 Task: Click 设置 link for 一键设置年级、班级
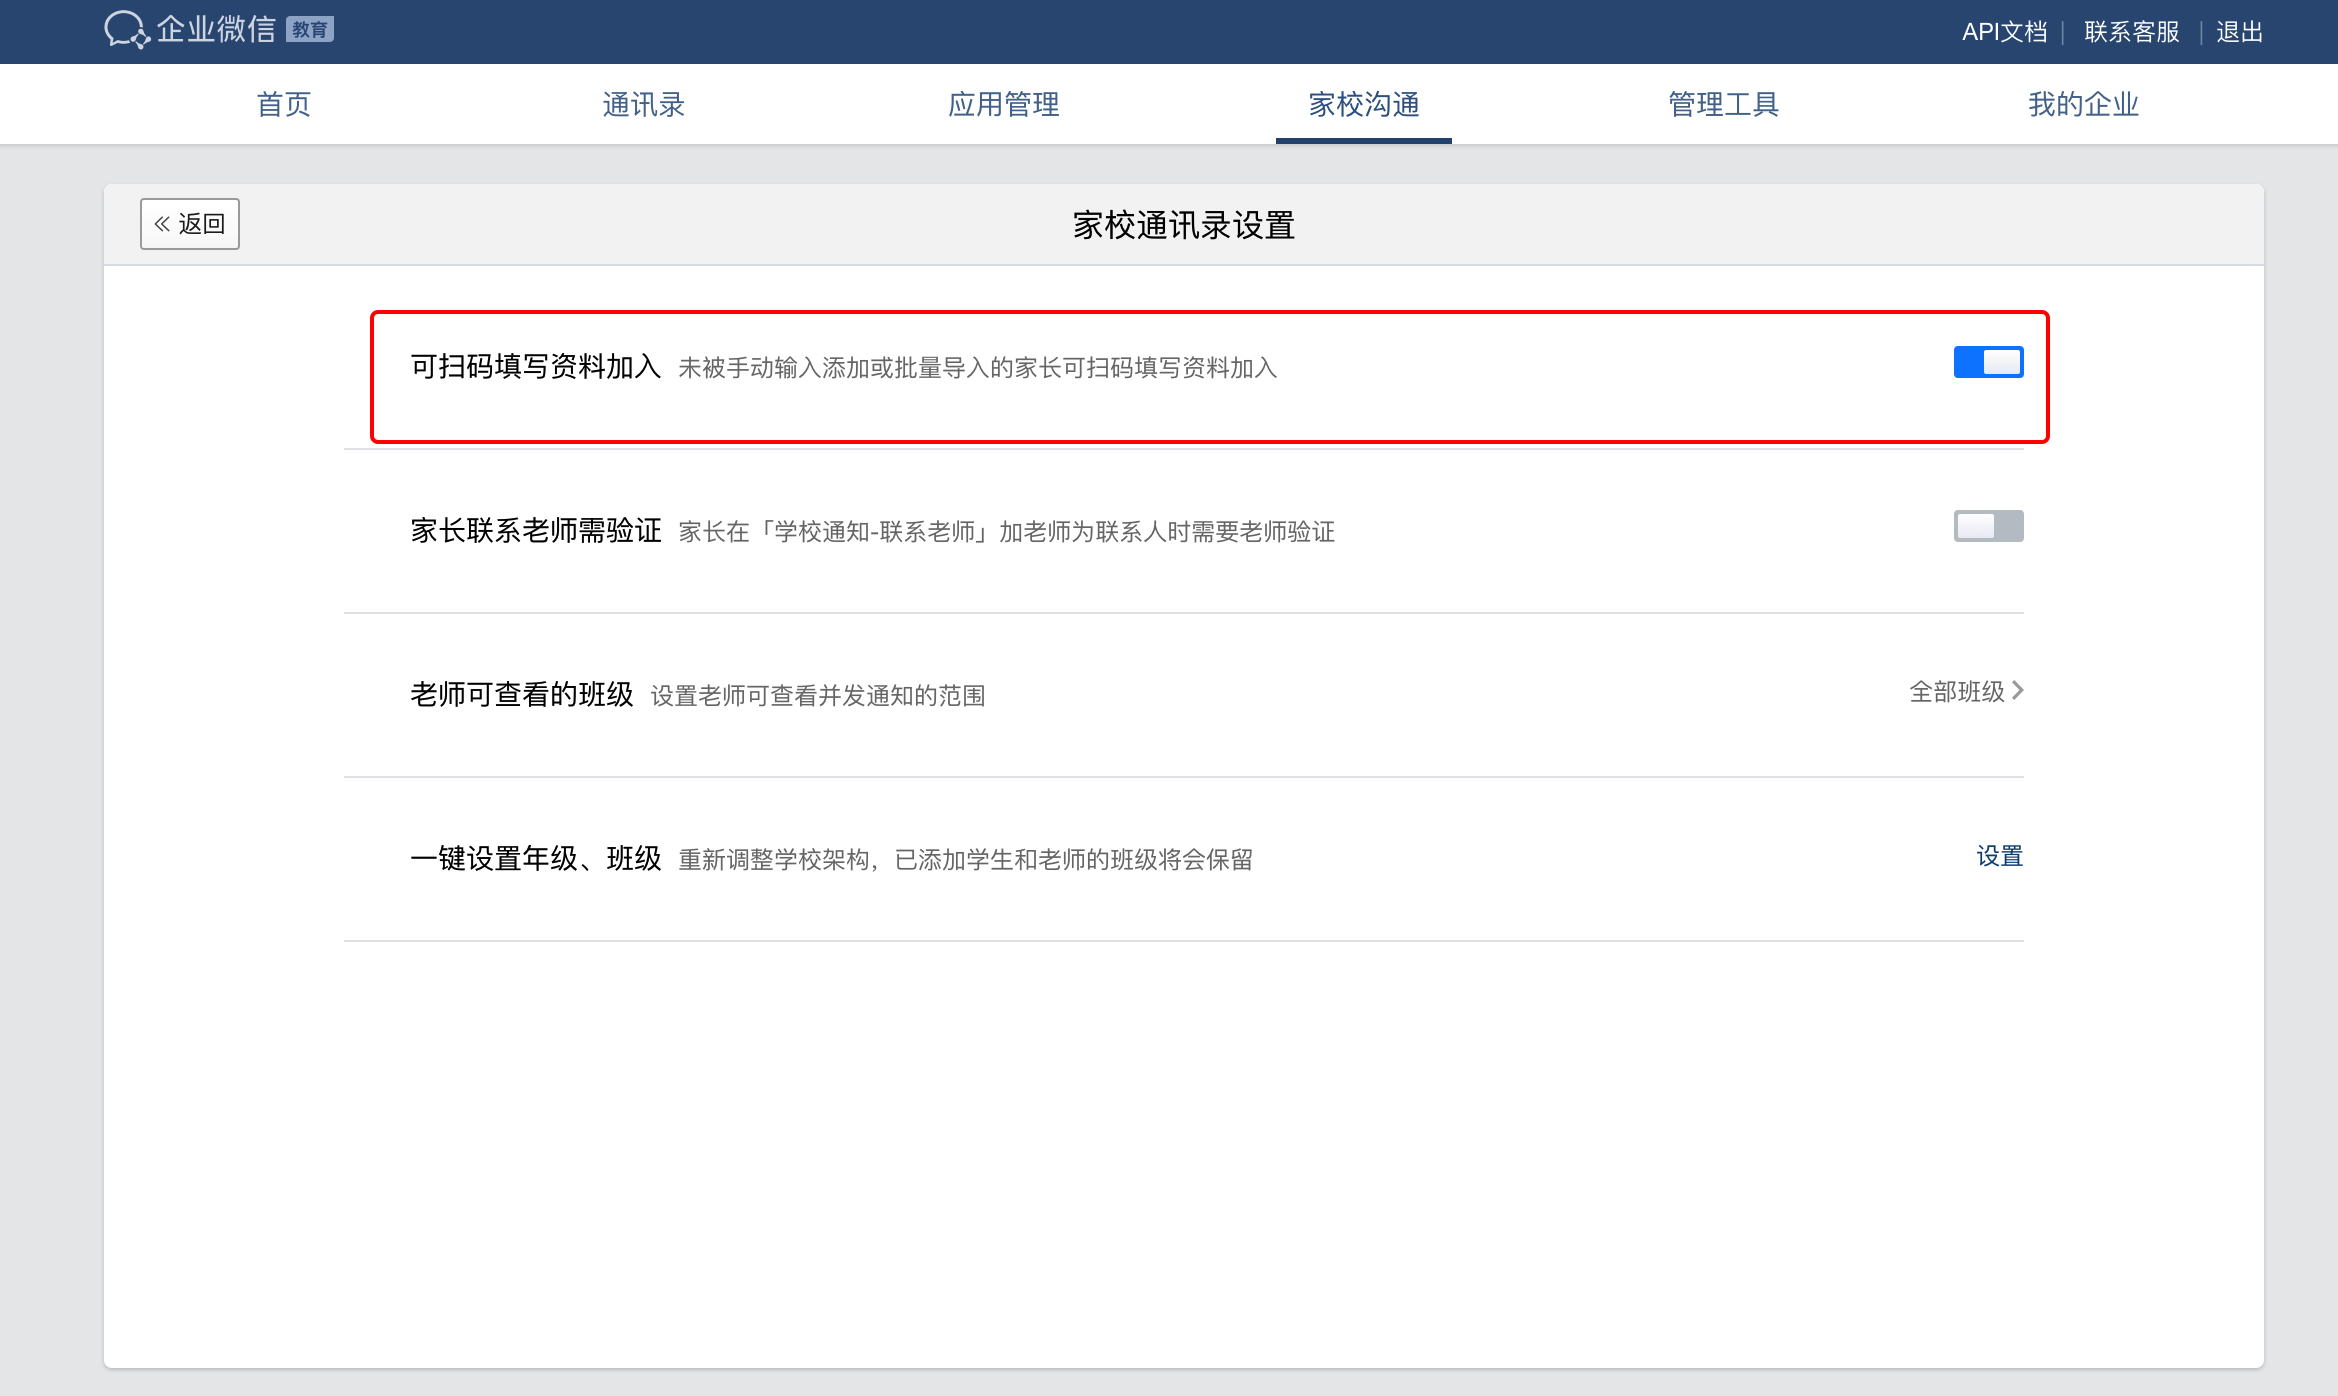click(1999, 856)
